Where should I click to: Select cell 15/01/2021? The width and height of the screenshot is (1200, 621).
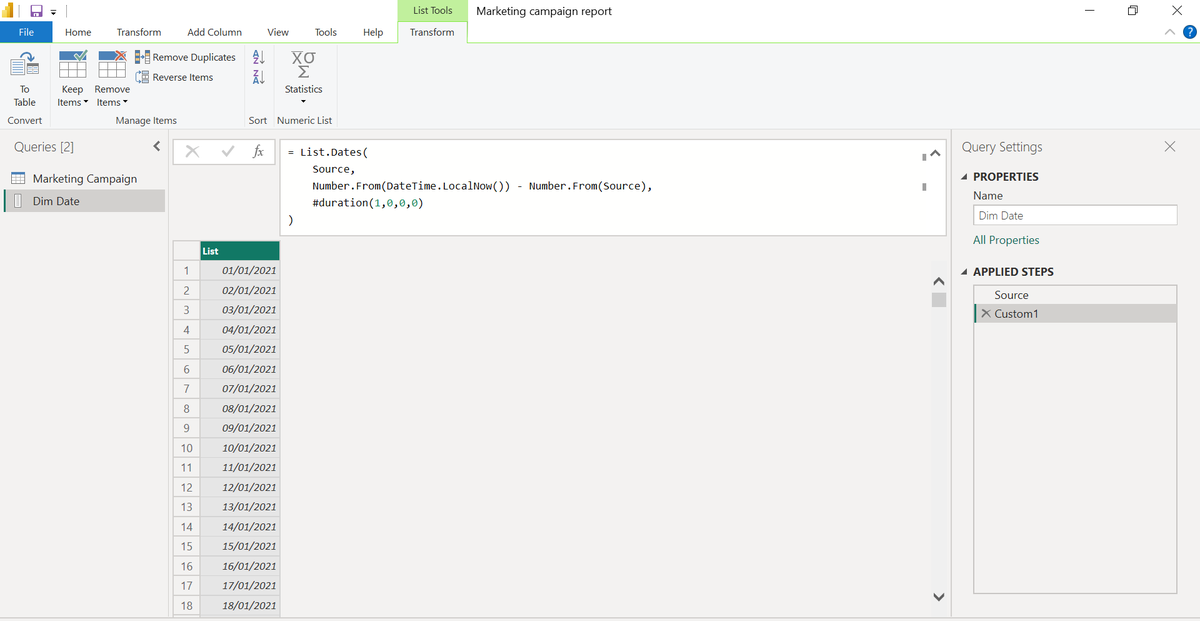tap(239, 546)
